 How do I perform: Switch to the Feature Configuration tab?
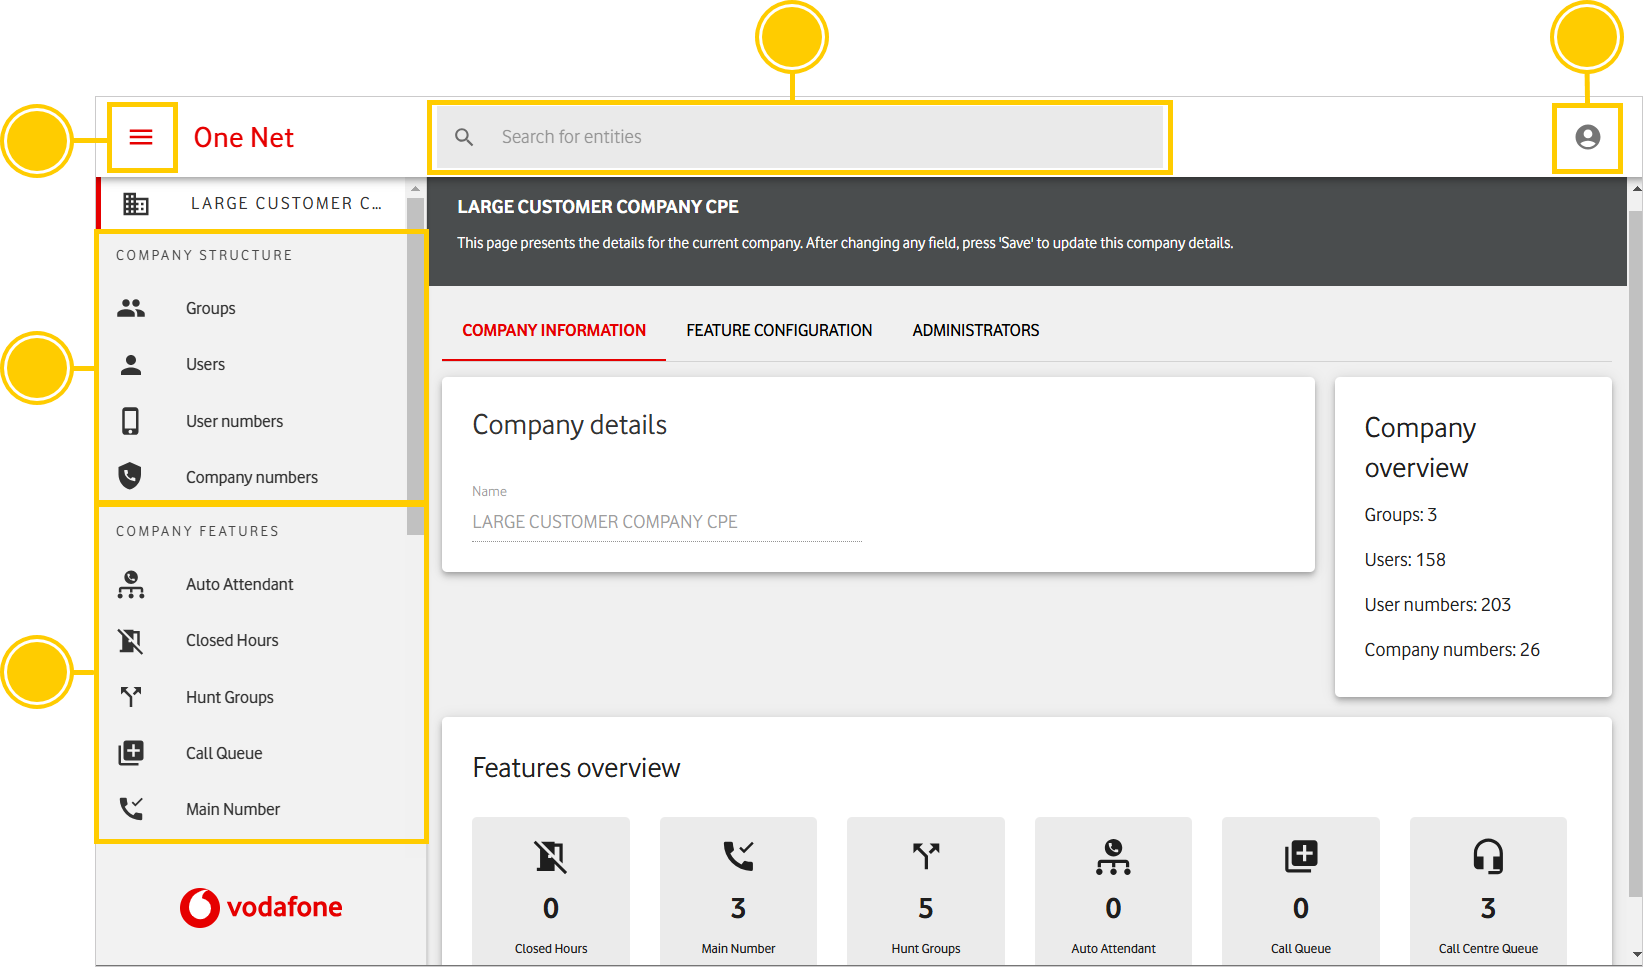pos(779,330)
